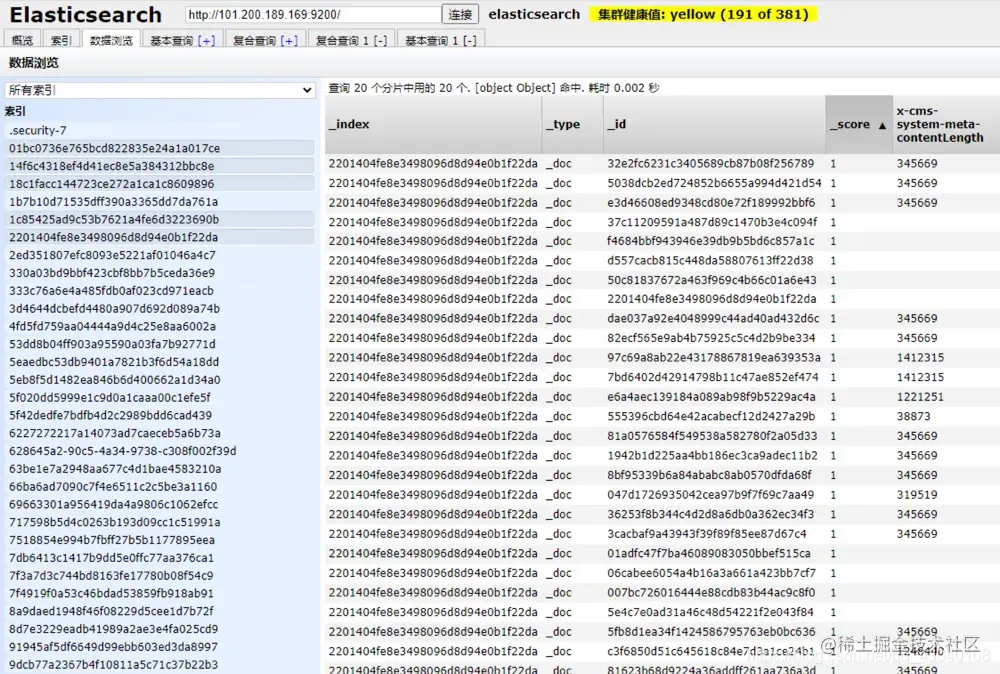Click content length value 38873
1000x674 pixels.
tap(913, 416)
